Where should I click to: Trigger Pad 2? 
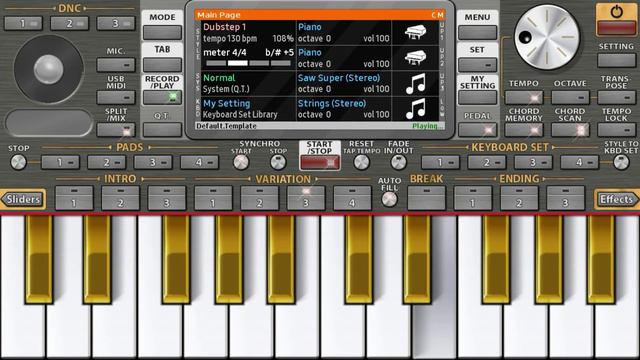point(107,162)
